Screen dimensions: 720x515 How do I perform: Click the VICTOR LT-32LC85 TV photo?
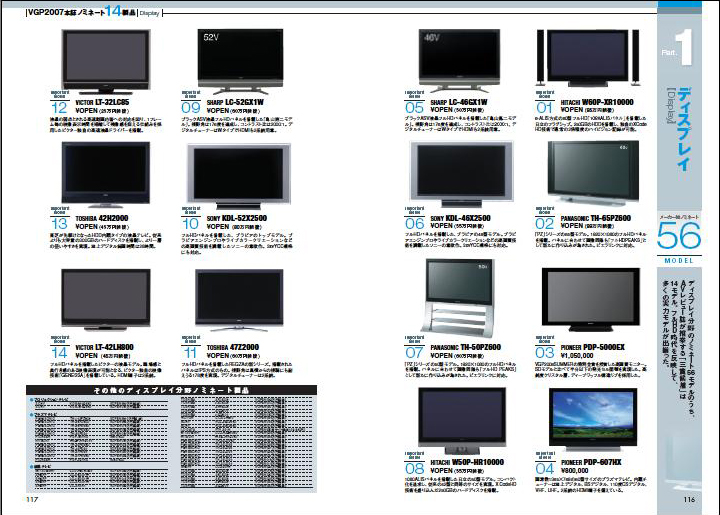(x=106, y=62)
